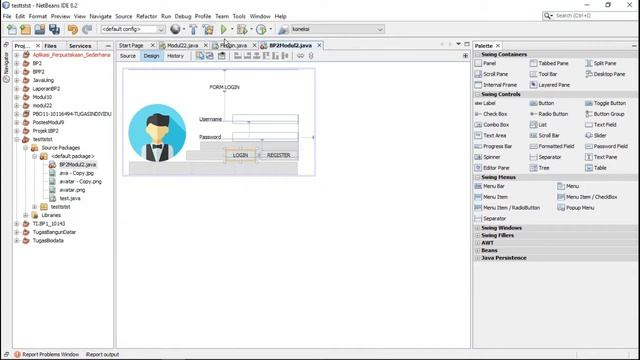Choose the Button control in Palette
Screen dimensions: 640x360
tap(542, 103)
